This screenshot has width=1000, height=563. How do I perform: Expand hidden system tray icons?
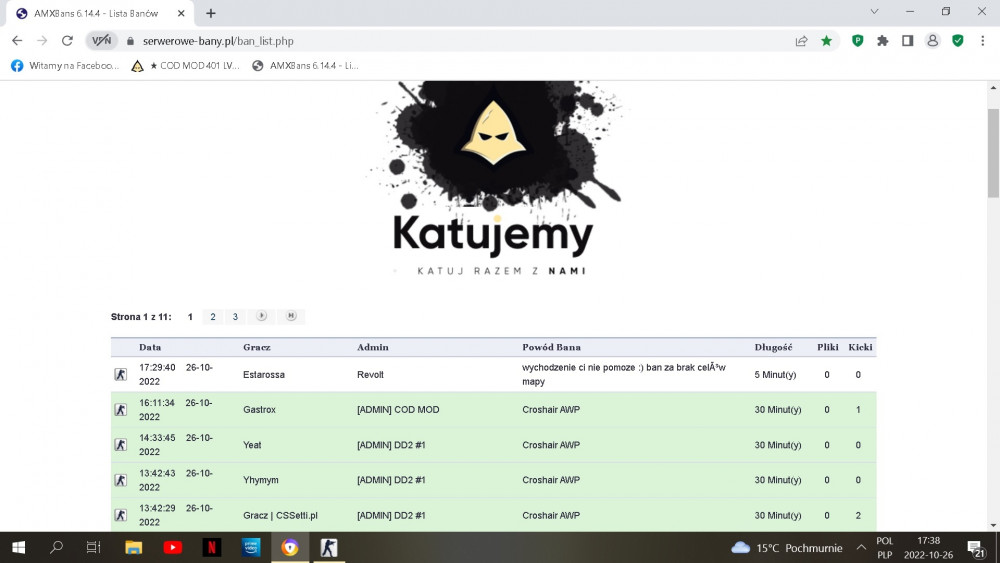[x=862, y=548]
